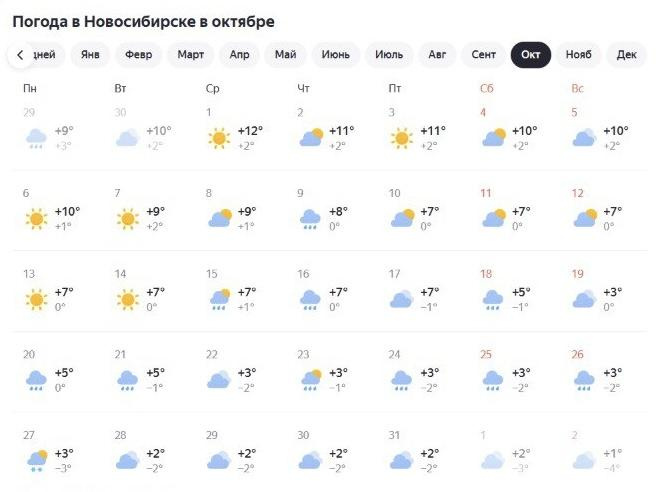Click the sun icon for October 14

[127, 298]
